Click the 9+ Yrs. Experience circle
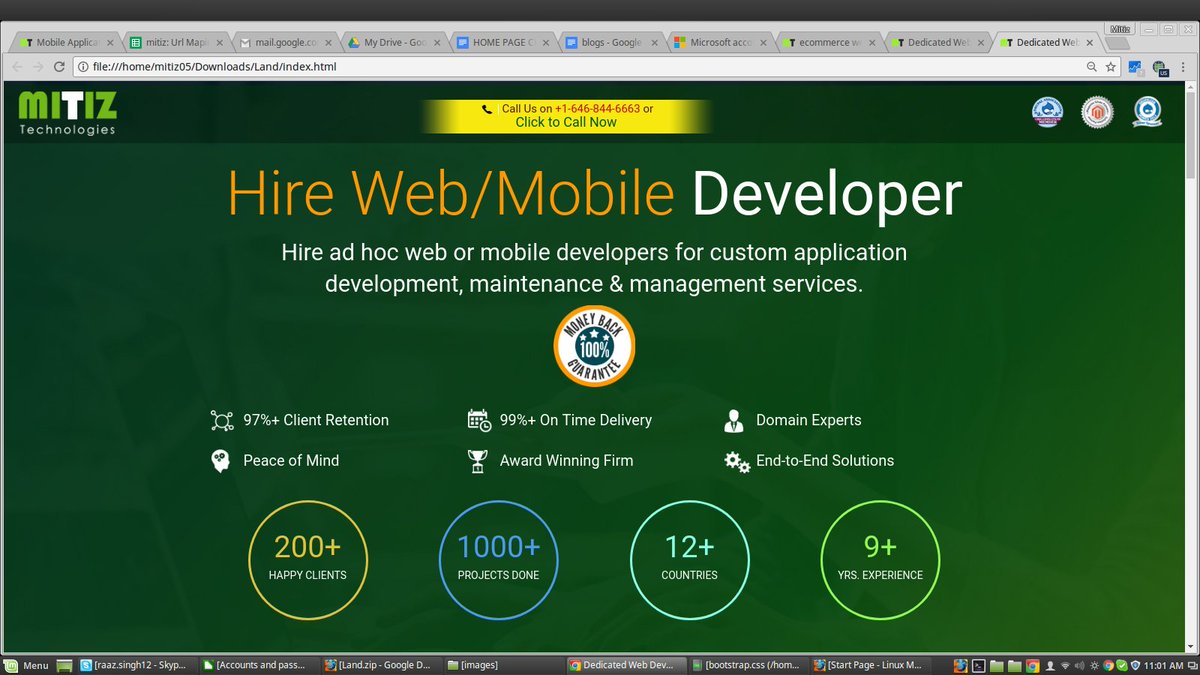 pos(880,558)
